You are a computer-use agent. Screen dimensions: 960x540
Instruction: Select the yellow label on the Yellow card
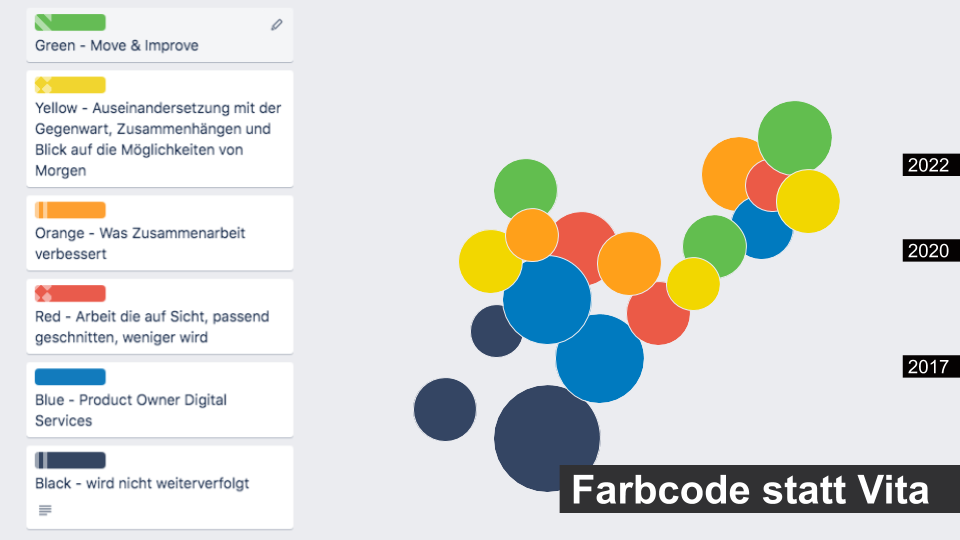tap(70, 85)
